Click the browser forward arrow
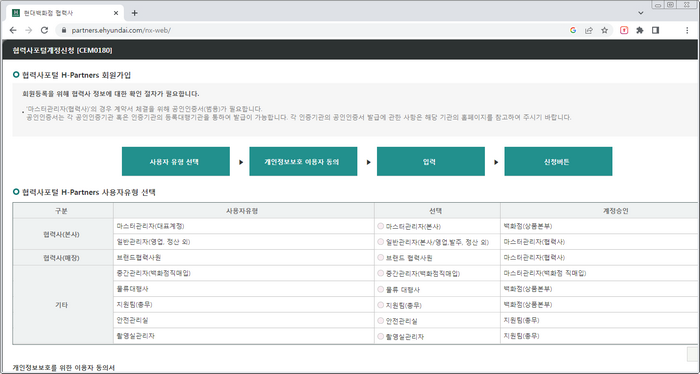Image resolution: width=700 pixels, height=374 pixels. pos(29,30)
